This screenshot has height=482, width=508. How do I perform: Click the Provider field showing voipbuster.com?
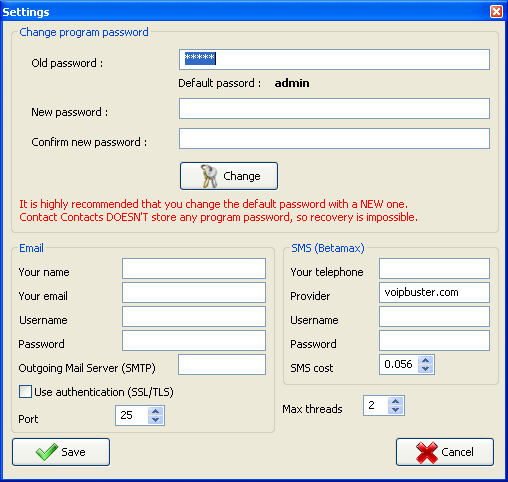(434, 292)
